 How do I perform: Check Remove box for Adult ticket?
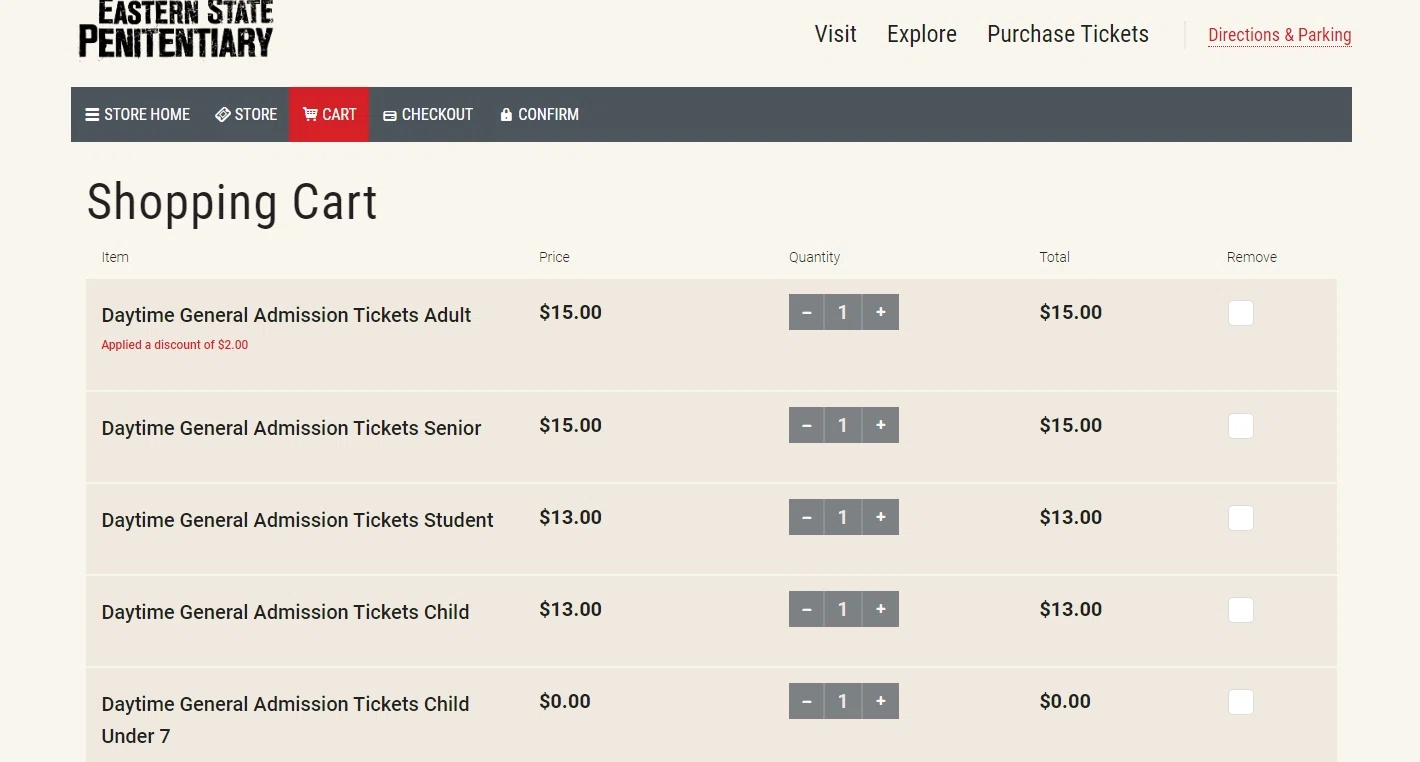coord(1240,313)
